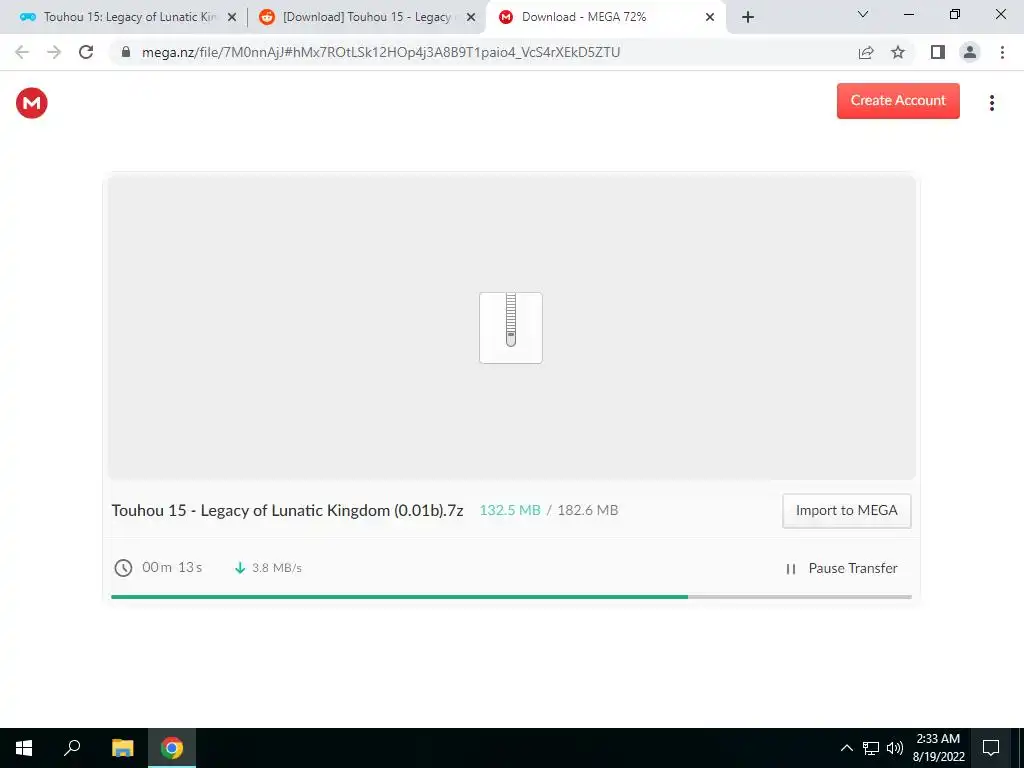The width and height of the screenshot is (1024, 768).
Task: Close the MEGA download tab
Action: [710, 18]
